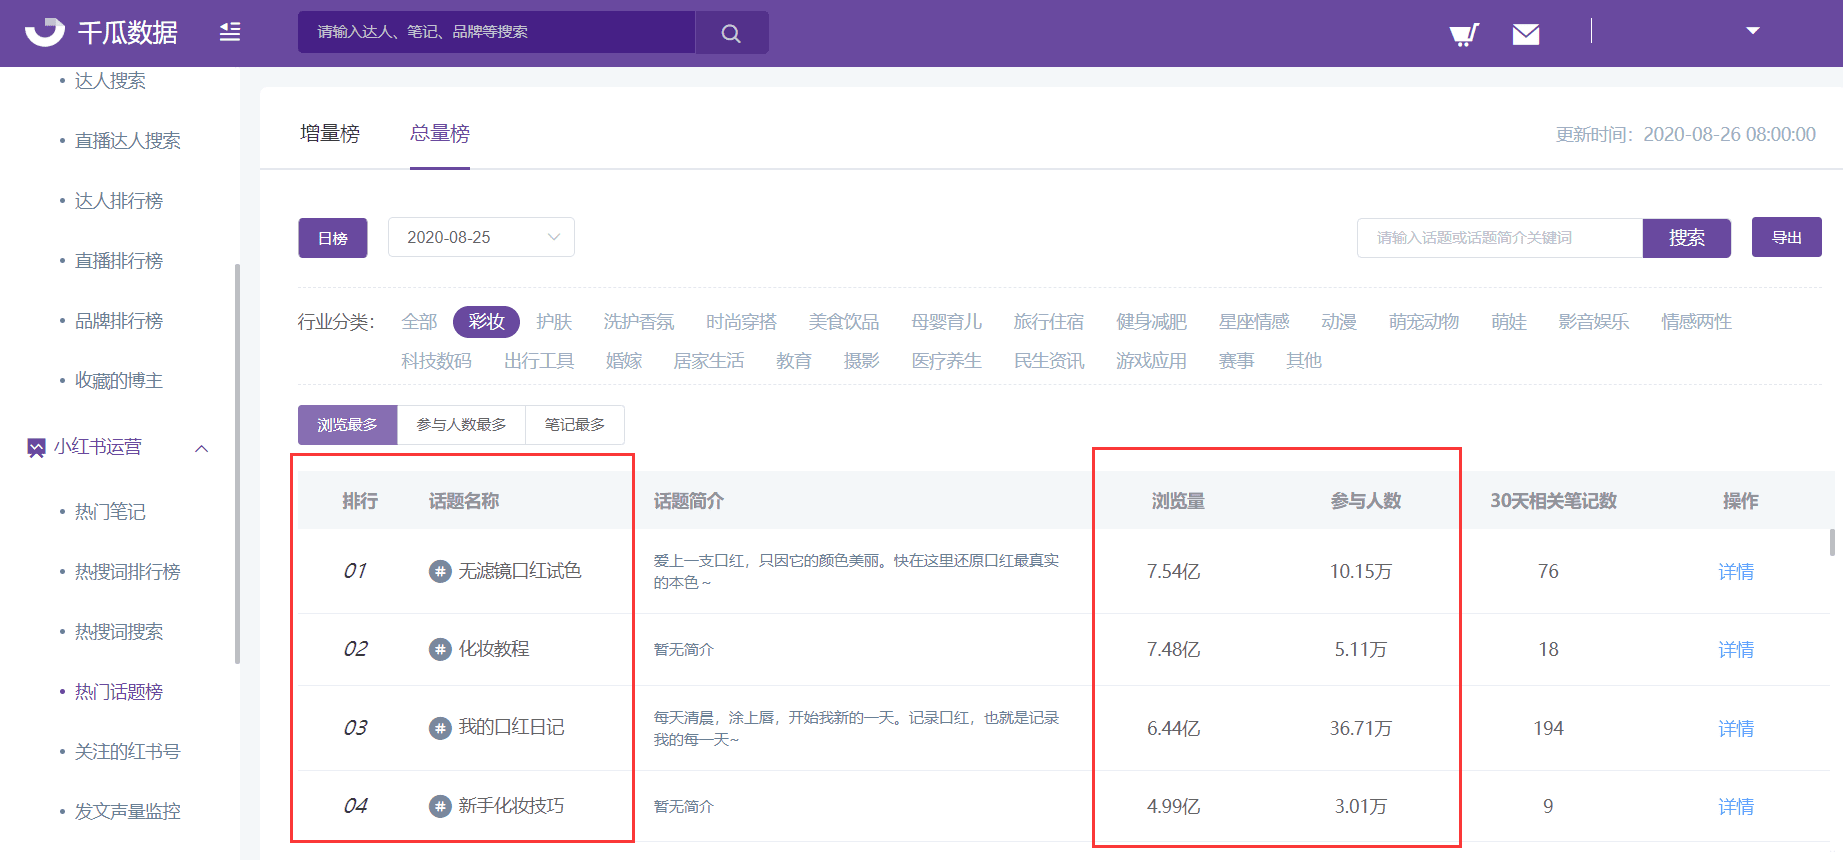Screen dimensions: 1843x860
Task: Click the sidebar vertical scrollbar
Action: pyautogui.click(x=237, y=464)
